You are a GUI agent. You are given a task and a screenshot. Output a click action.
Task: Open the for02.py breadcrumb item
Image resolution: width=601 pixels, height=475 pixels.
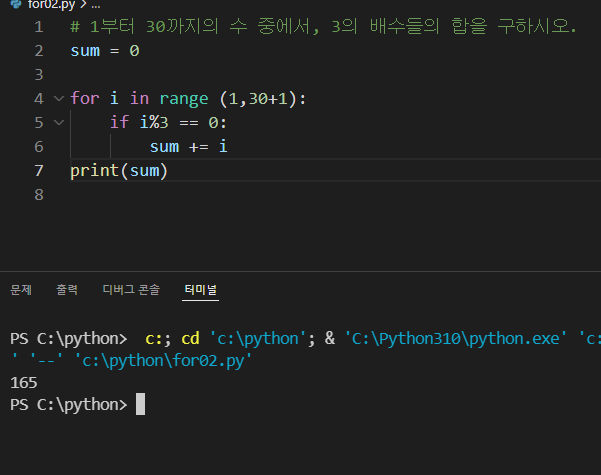pos(51,5)
